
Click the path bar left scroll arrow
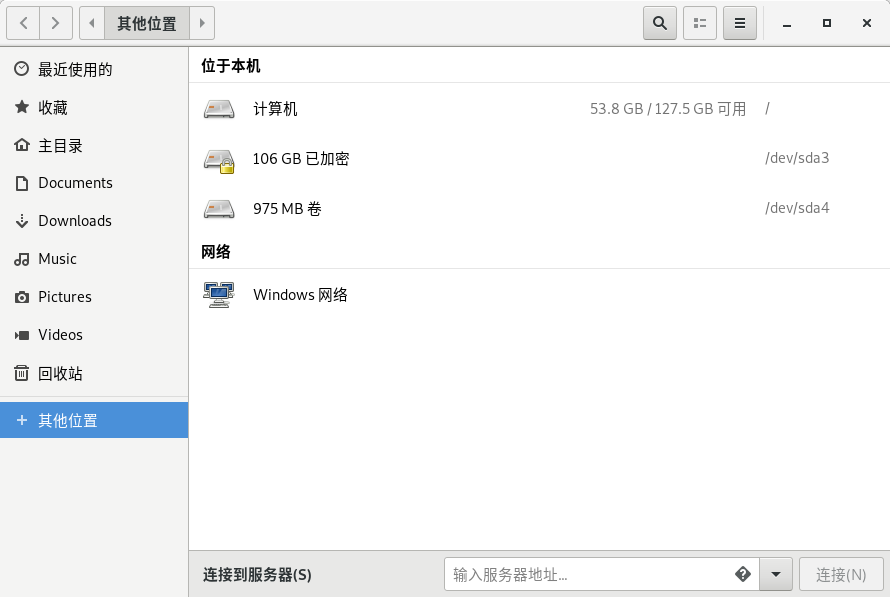pyautogui.click(x=92, y=23)
